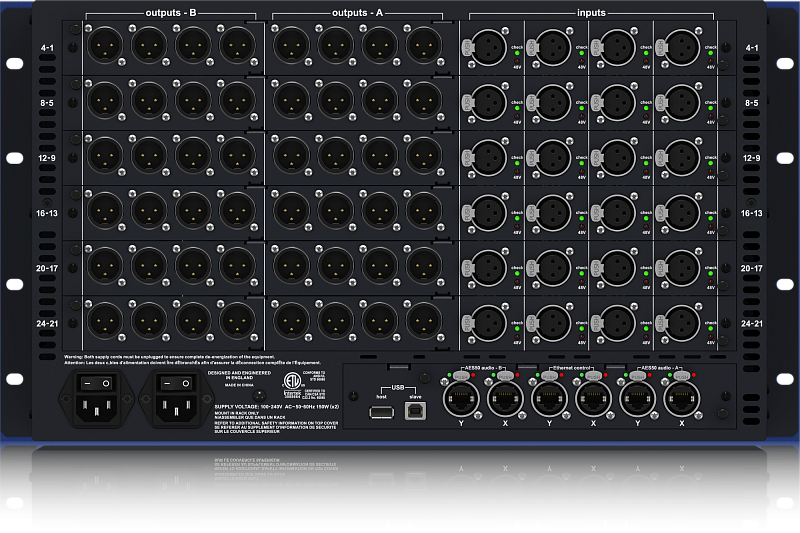Click leftmost outputs A XLR in row 4-1
The image size is (800, 533).
coord(291,45)
